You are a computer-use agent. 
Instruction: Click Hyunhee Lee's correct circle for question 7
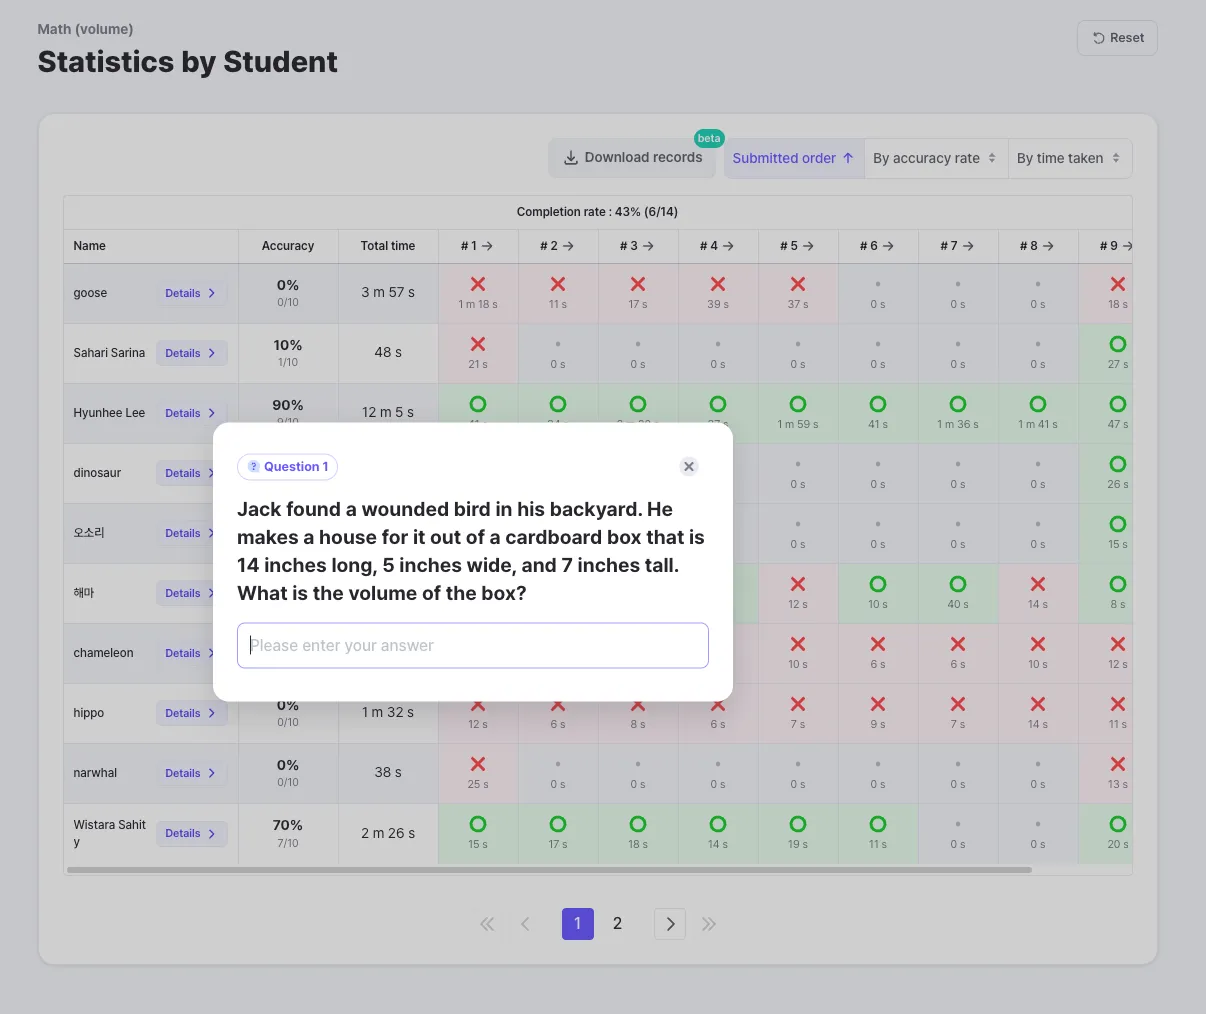coord(958,404)
